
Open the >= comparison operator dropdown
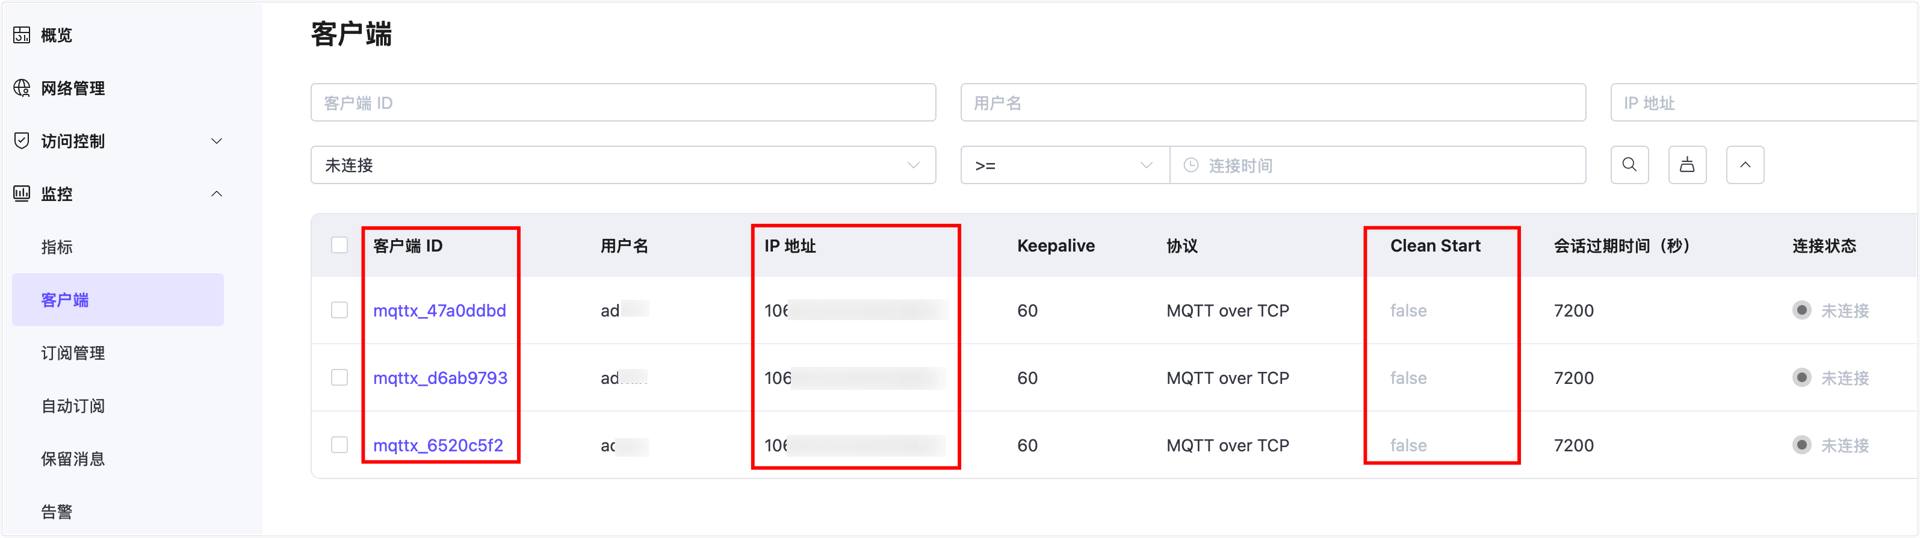tap(1065, 165)
